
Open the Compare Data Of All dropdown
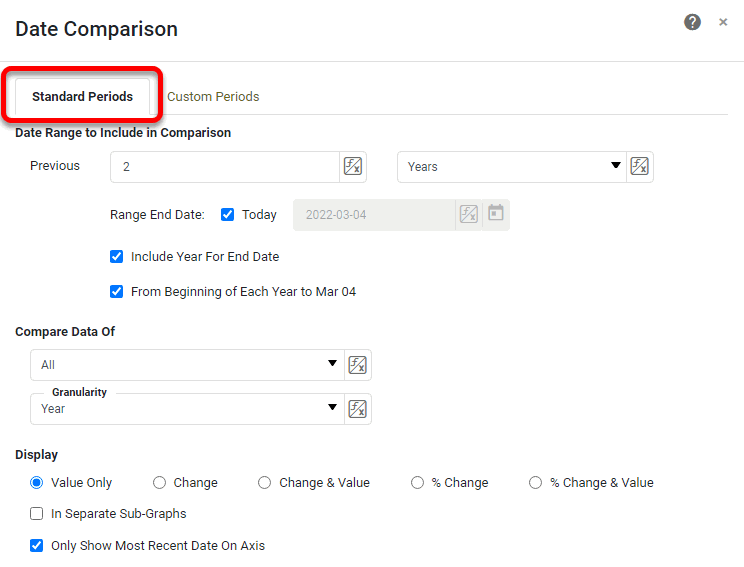point(187,365)
